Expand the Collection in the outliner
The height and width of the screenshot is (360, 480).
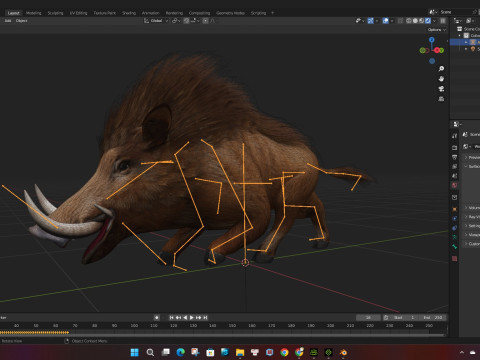(x=460, y=36)
